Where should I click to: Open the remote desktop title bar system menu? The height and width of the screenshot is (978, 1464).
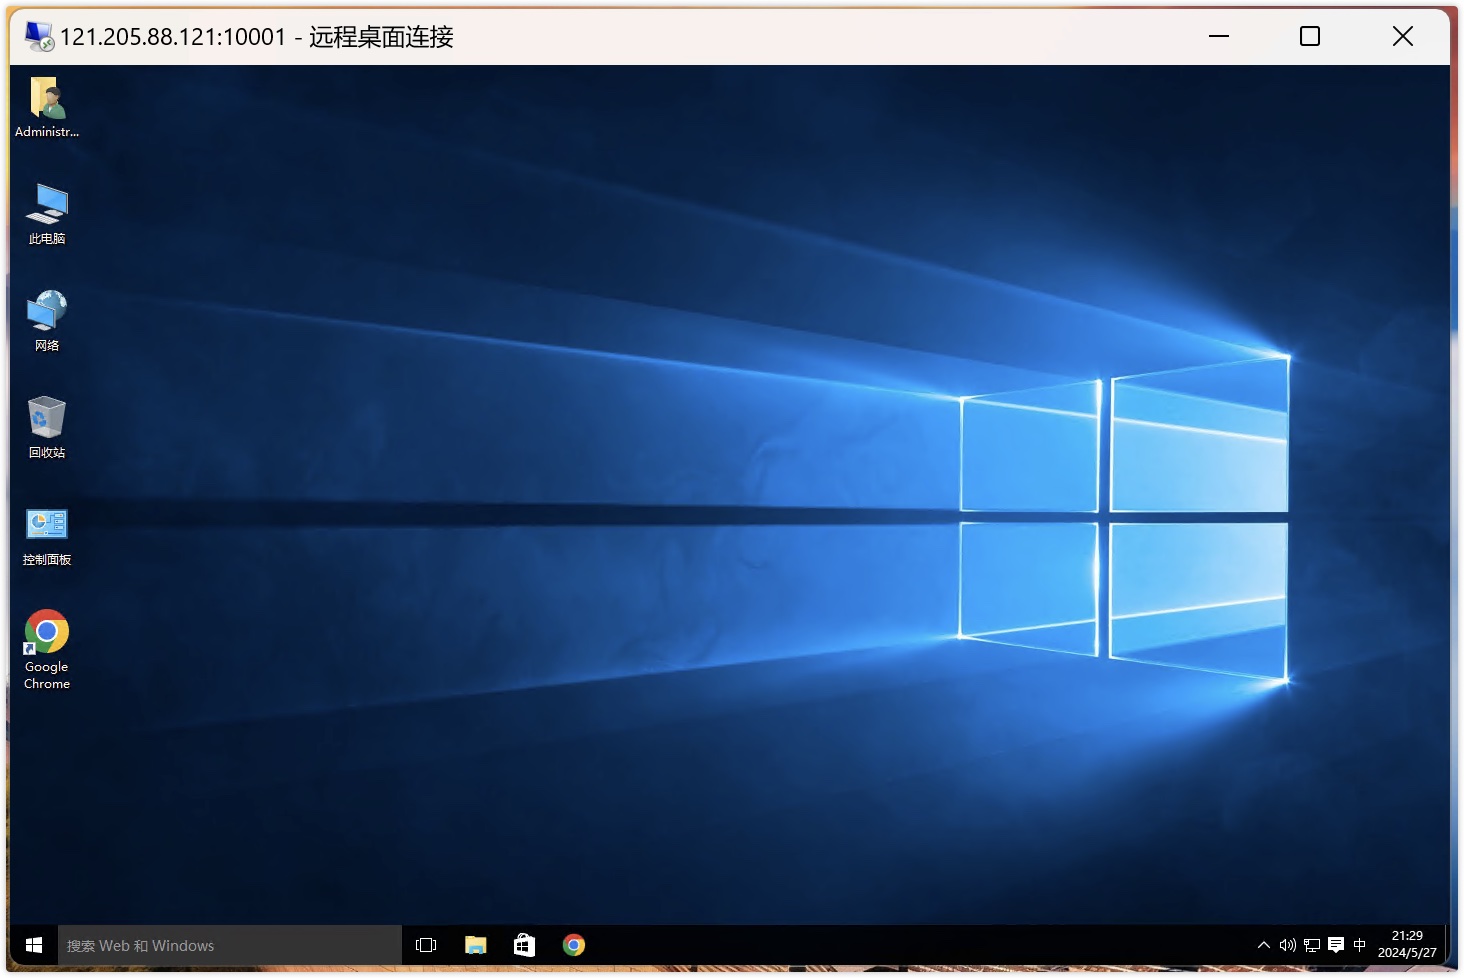[39, 37]
